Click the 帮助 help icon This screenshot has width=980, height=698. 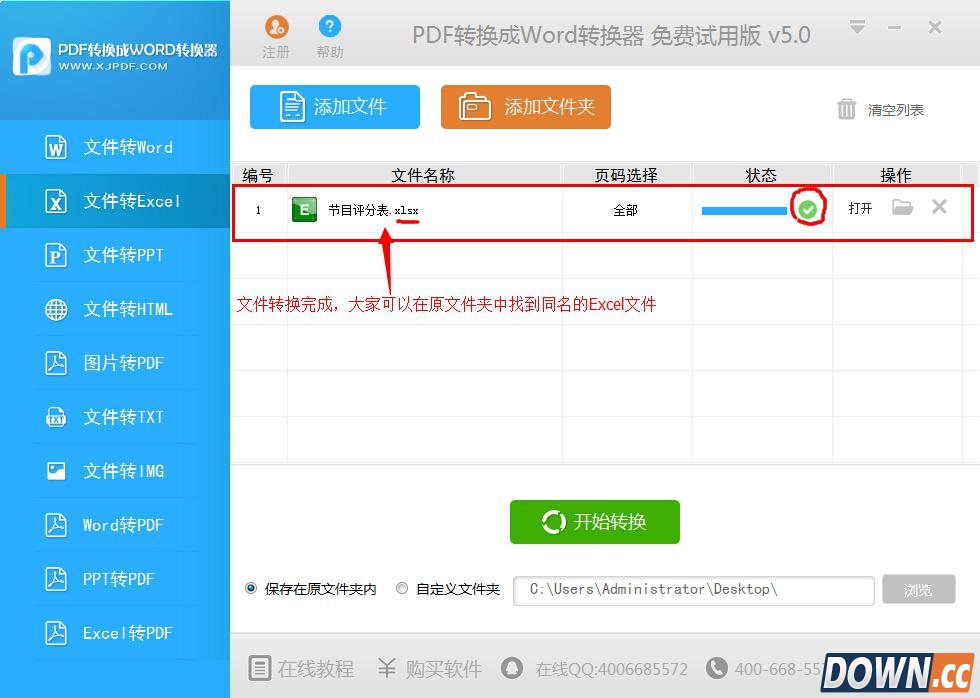pyautogui.click(x=330, y=28)
